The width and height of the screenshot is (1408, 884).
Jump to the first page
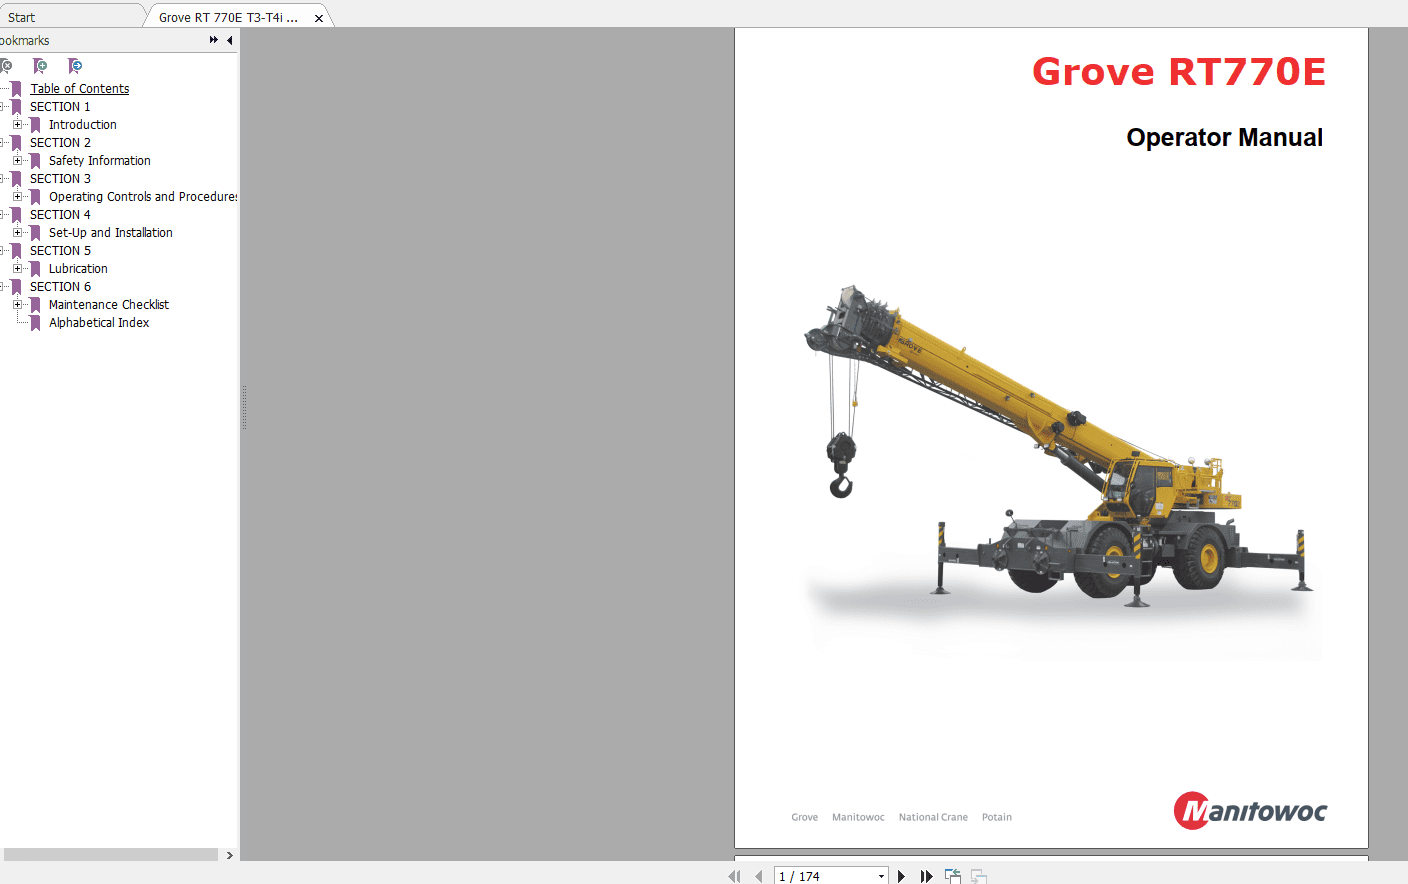[735, 876]
